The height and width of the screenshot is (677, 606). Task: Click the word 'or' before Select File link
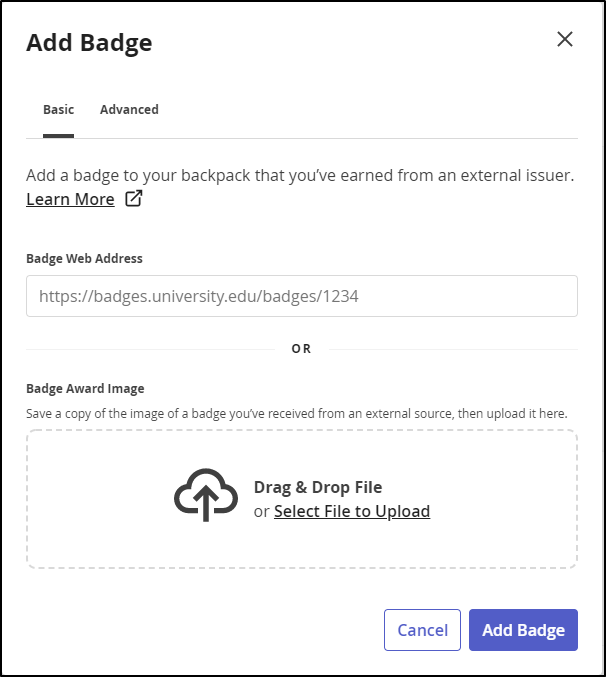tap(262, 512)
